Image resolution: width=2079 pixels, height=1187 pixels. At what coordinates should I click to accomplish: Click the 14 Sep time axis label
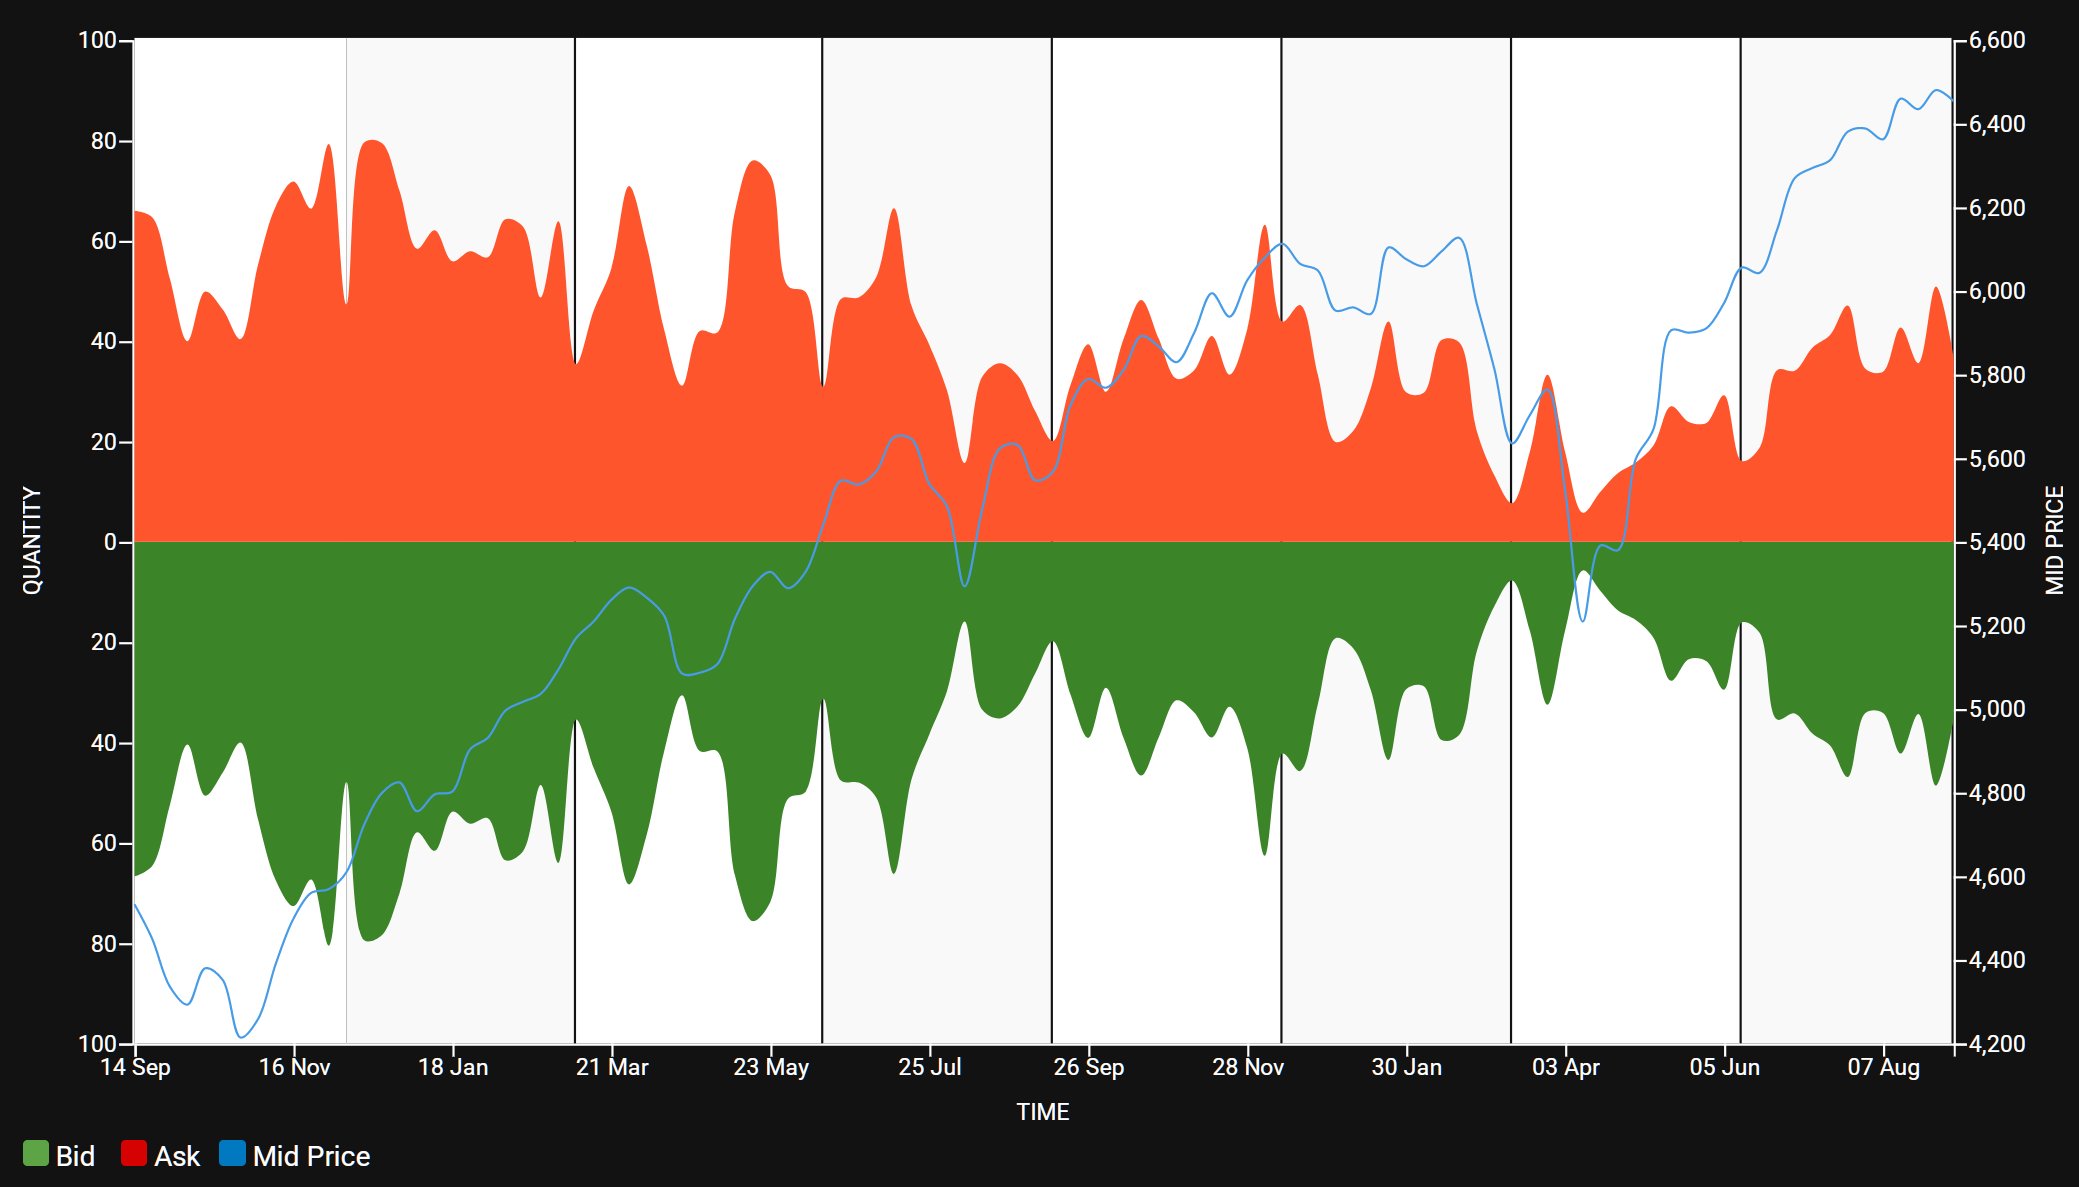pyautogui.click(x=135, y=1067)
